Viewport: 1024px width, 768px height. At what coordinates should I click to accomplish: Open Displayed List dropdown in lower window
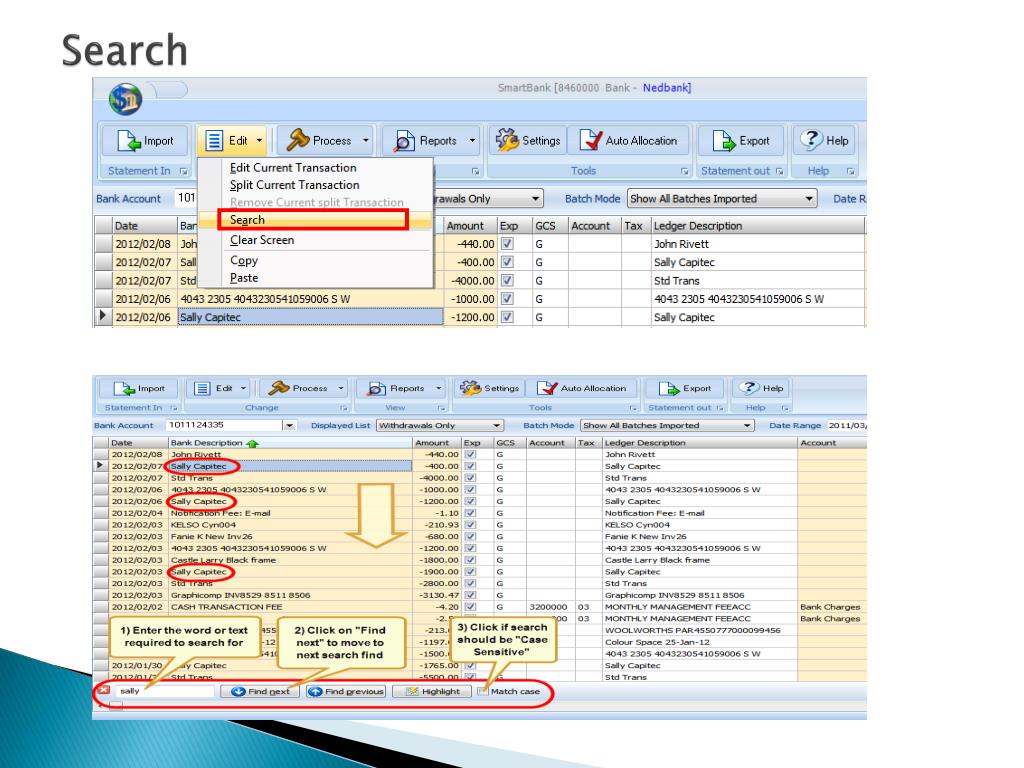click(x=497, y=426)
